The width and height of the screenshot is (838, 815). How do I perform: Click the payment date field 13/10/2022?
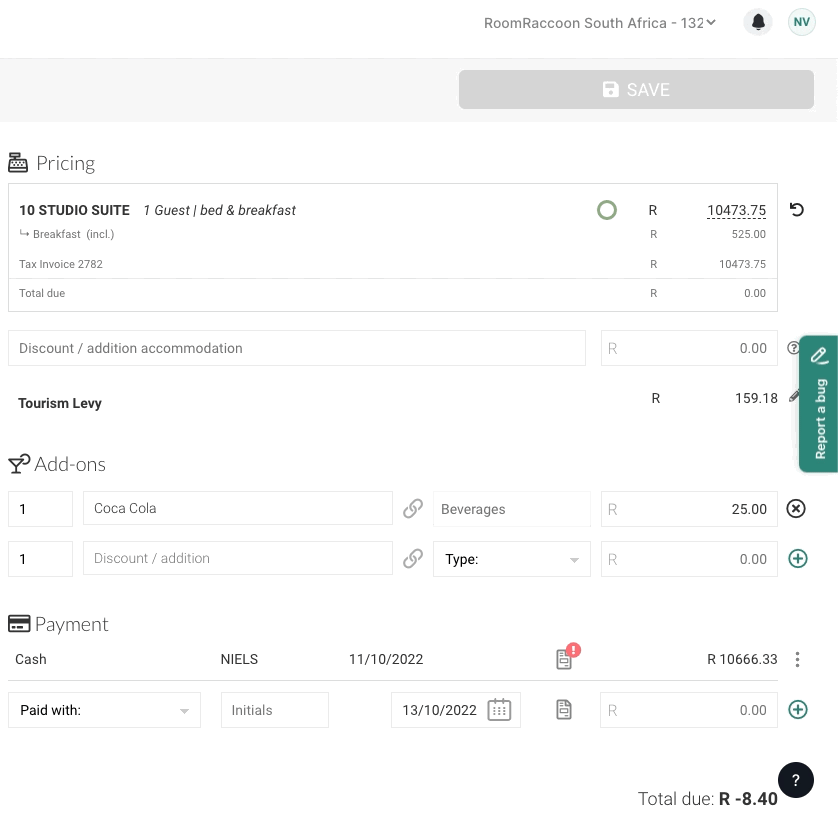tap(456, 710)
